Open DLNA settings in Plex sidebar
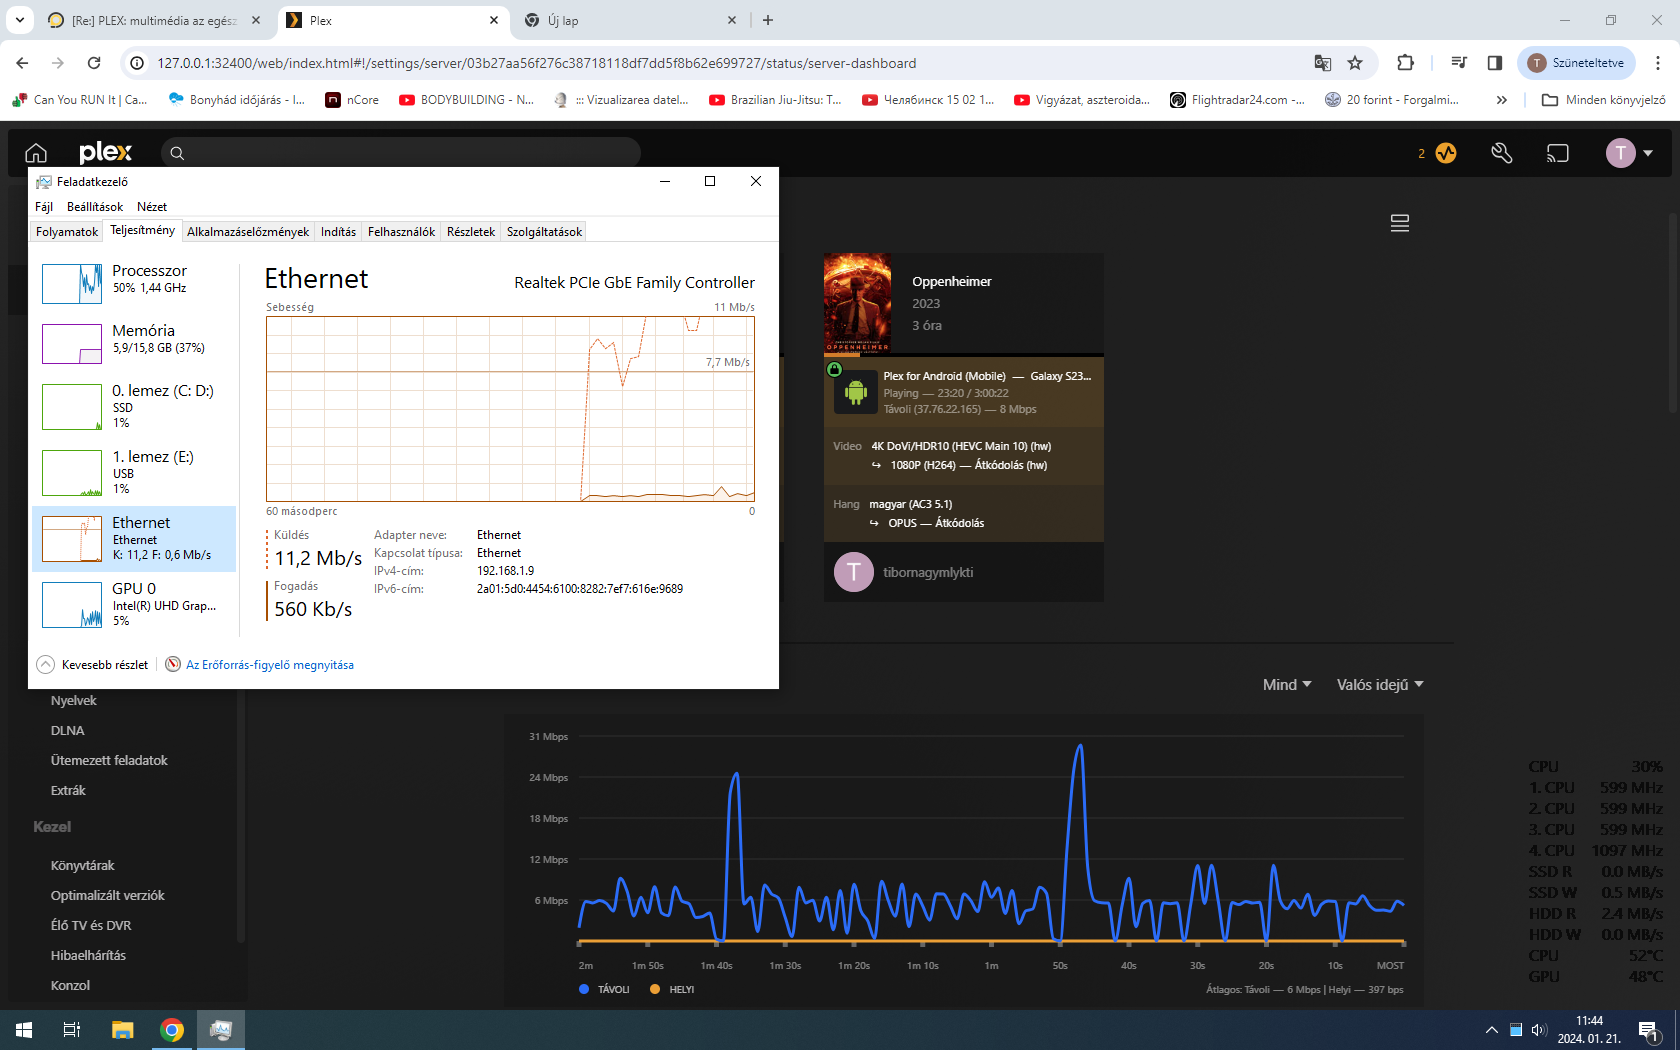This screenshot has height=1050, width=1680. tap(68, 731)
